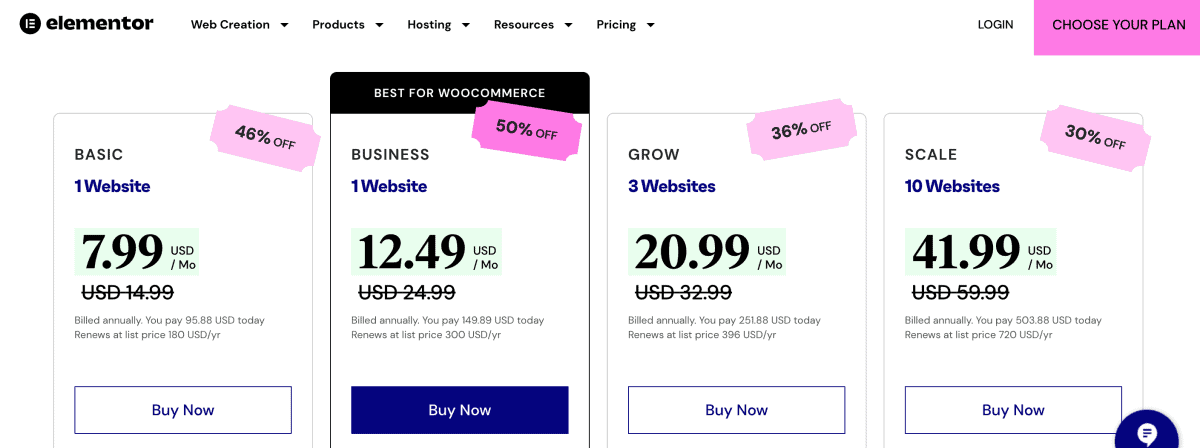The image size is (1200, 448).
Task: Click the Elementor logo icon
Action: [30, 24]
